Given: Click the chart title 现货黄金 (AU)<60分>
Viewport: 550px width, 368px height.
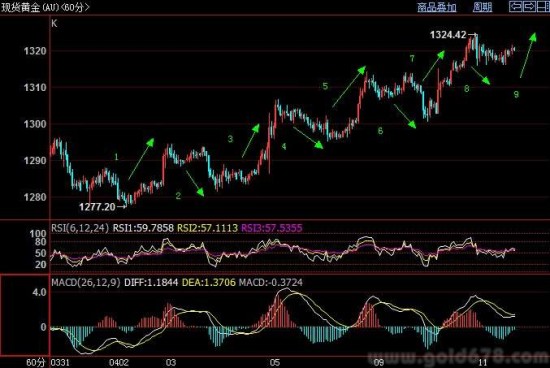Looking at the screenshot, I should [45, 7].
